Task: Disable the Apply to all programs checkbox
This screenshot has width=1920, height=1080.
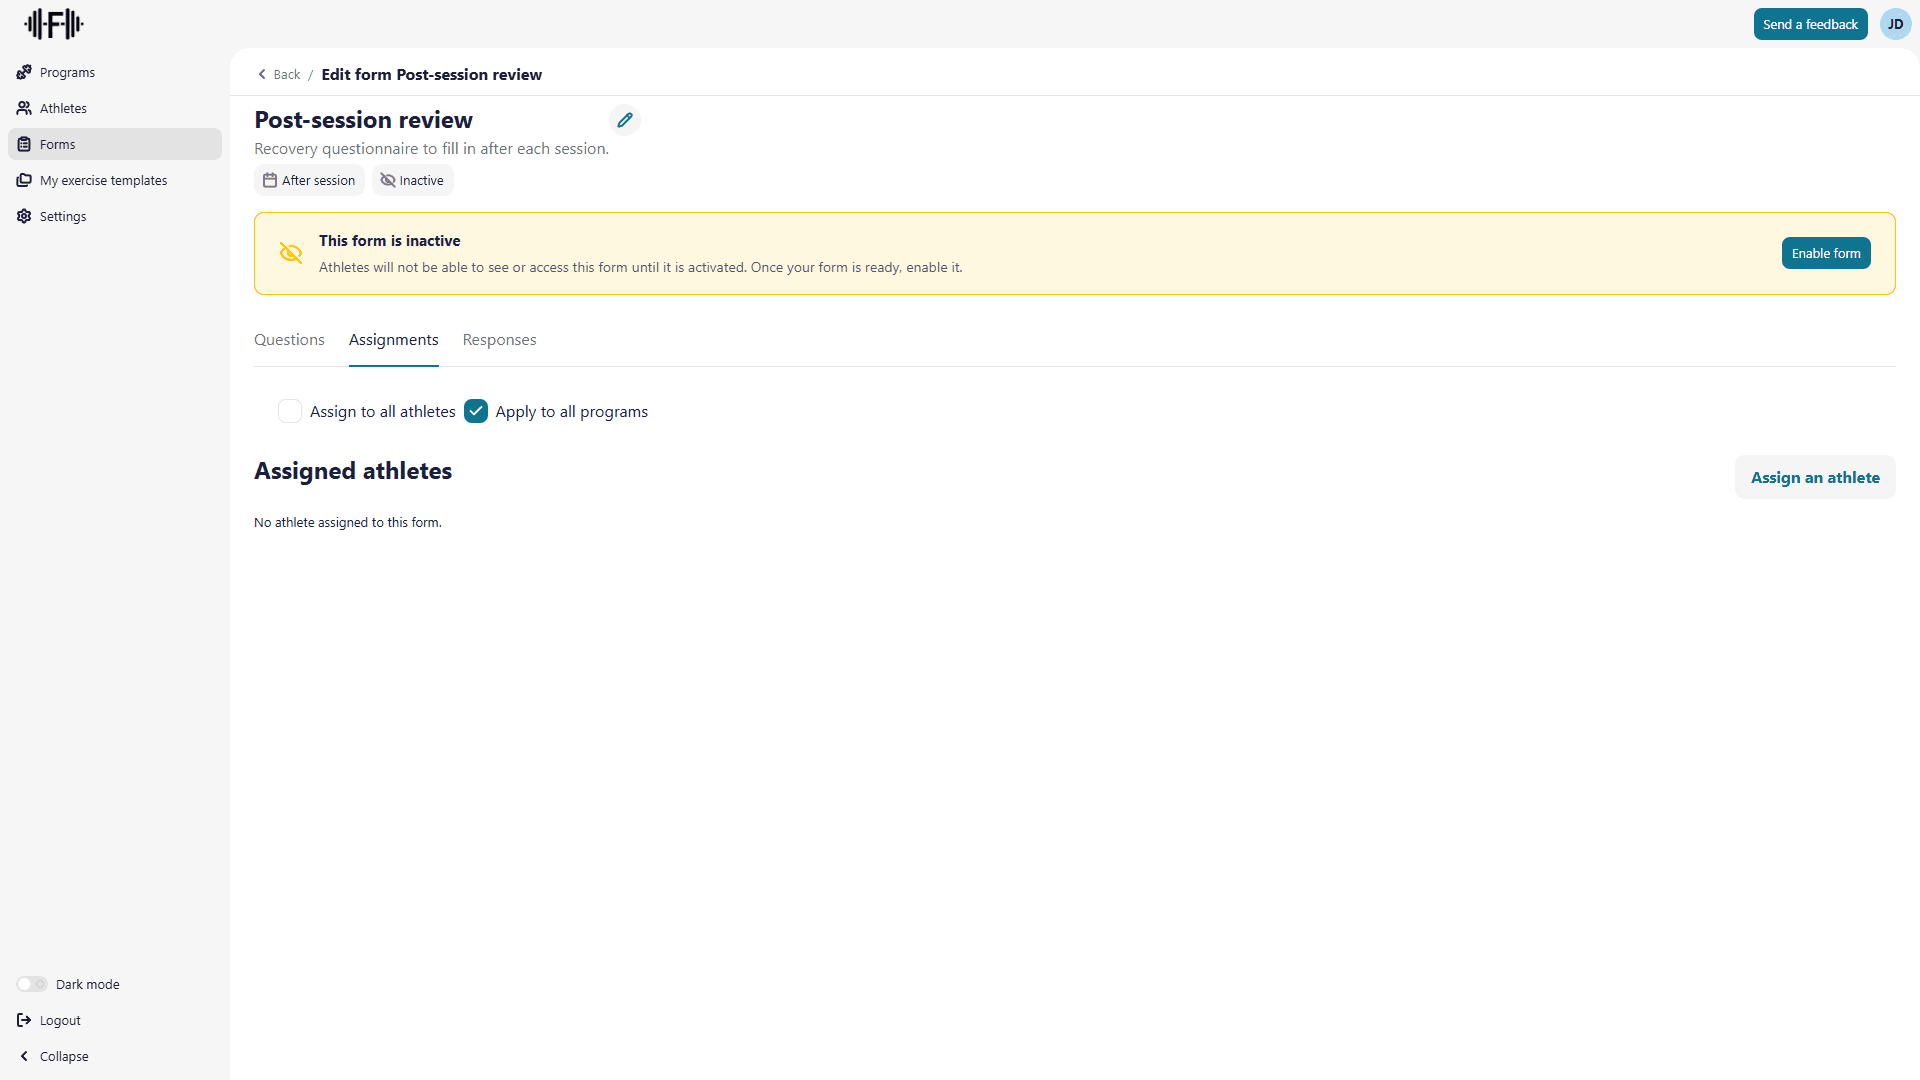Action: tap(475, 411)
